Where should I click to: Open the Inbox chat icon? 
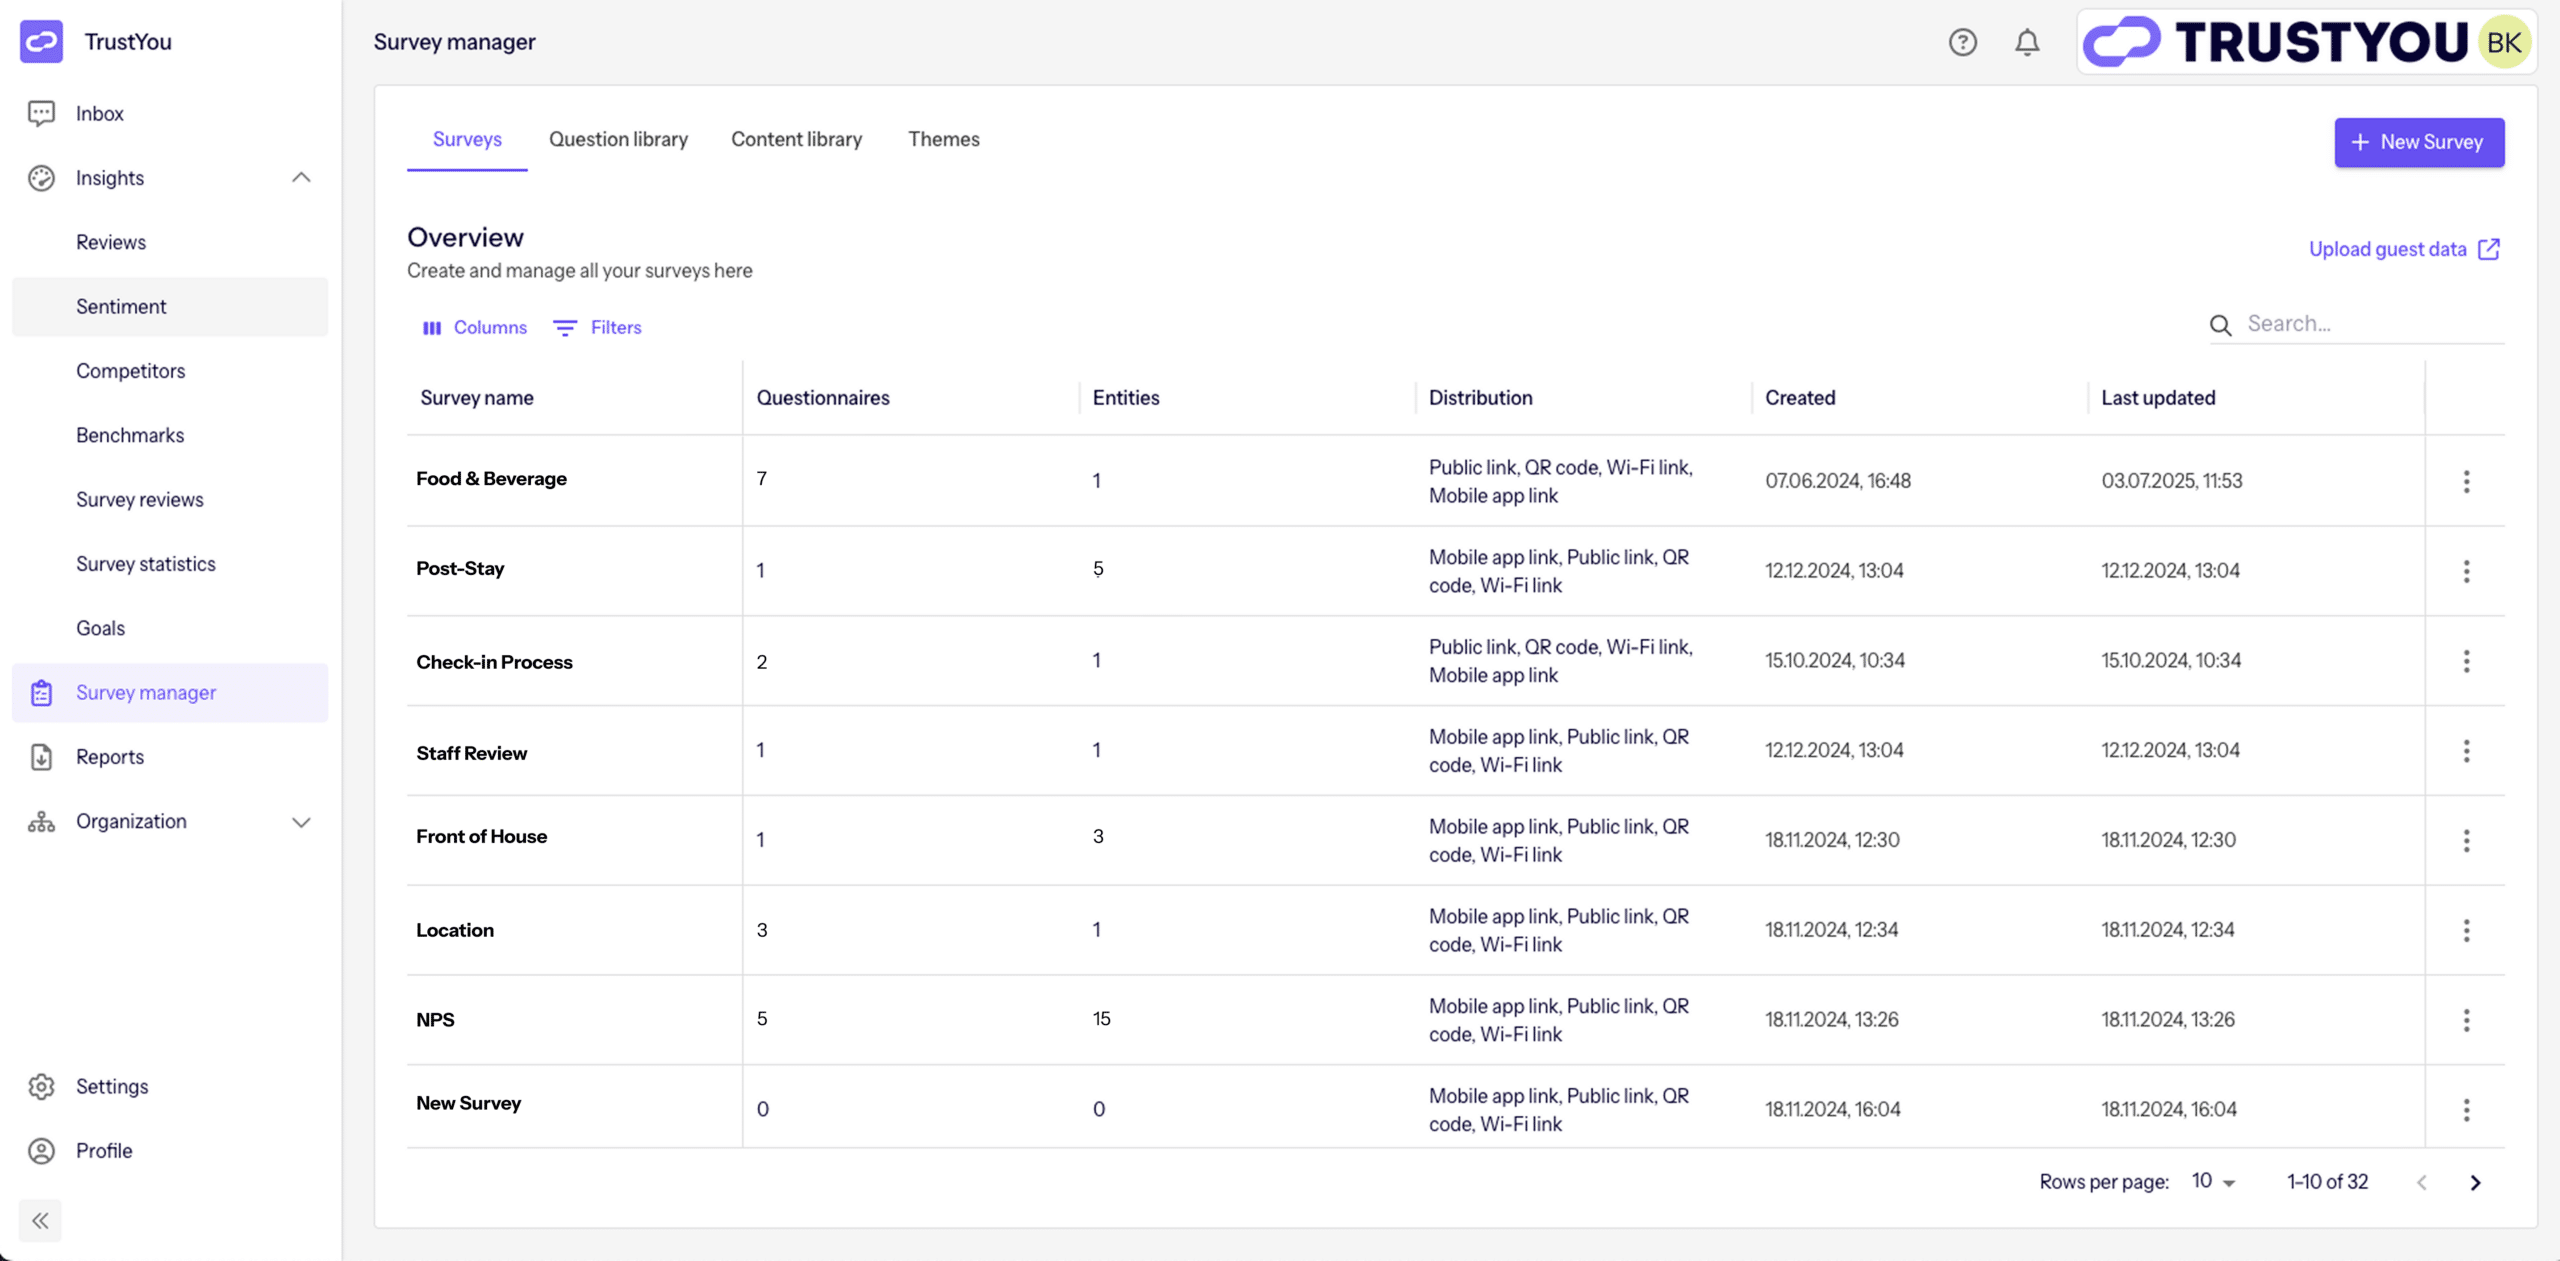pyautogui.click(x=41, y=113)
